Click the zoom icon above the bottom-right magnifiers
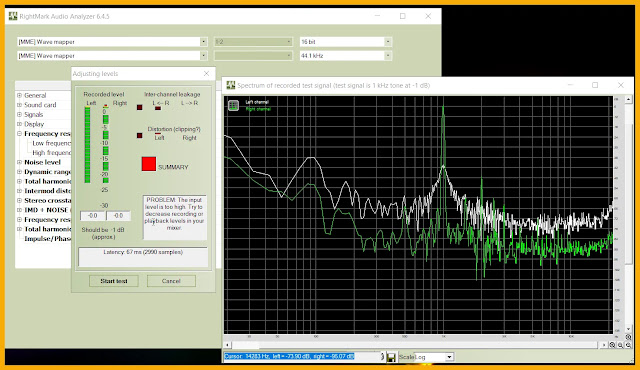Viewport: 640px width, 370px height. pos(628,337)
